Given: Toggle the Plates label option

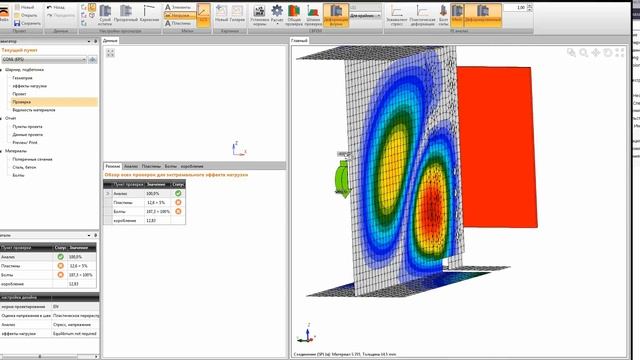Looking at the screenshot, I should (x=179, y=23).
